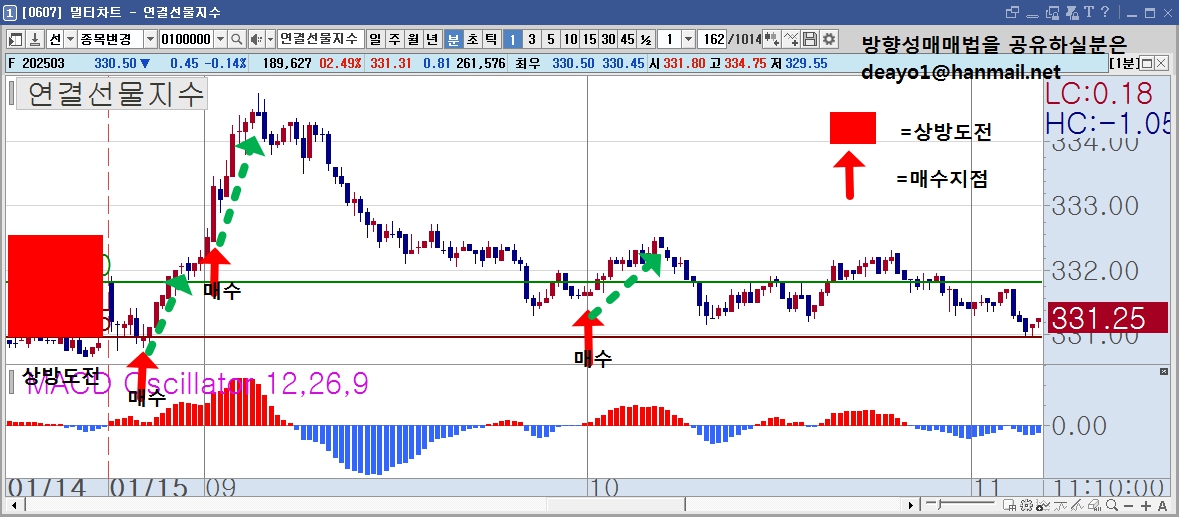The image size is (1179, 517).
Task: Choose the 15 minute interval button
Action: point(590,39)
